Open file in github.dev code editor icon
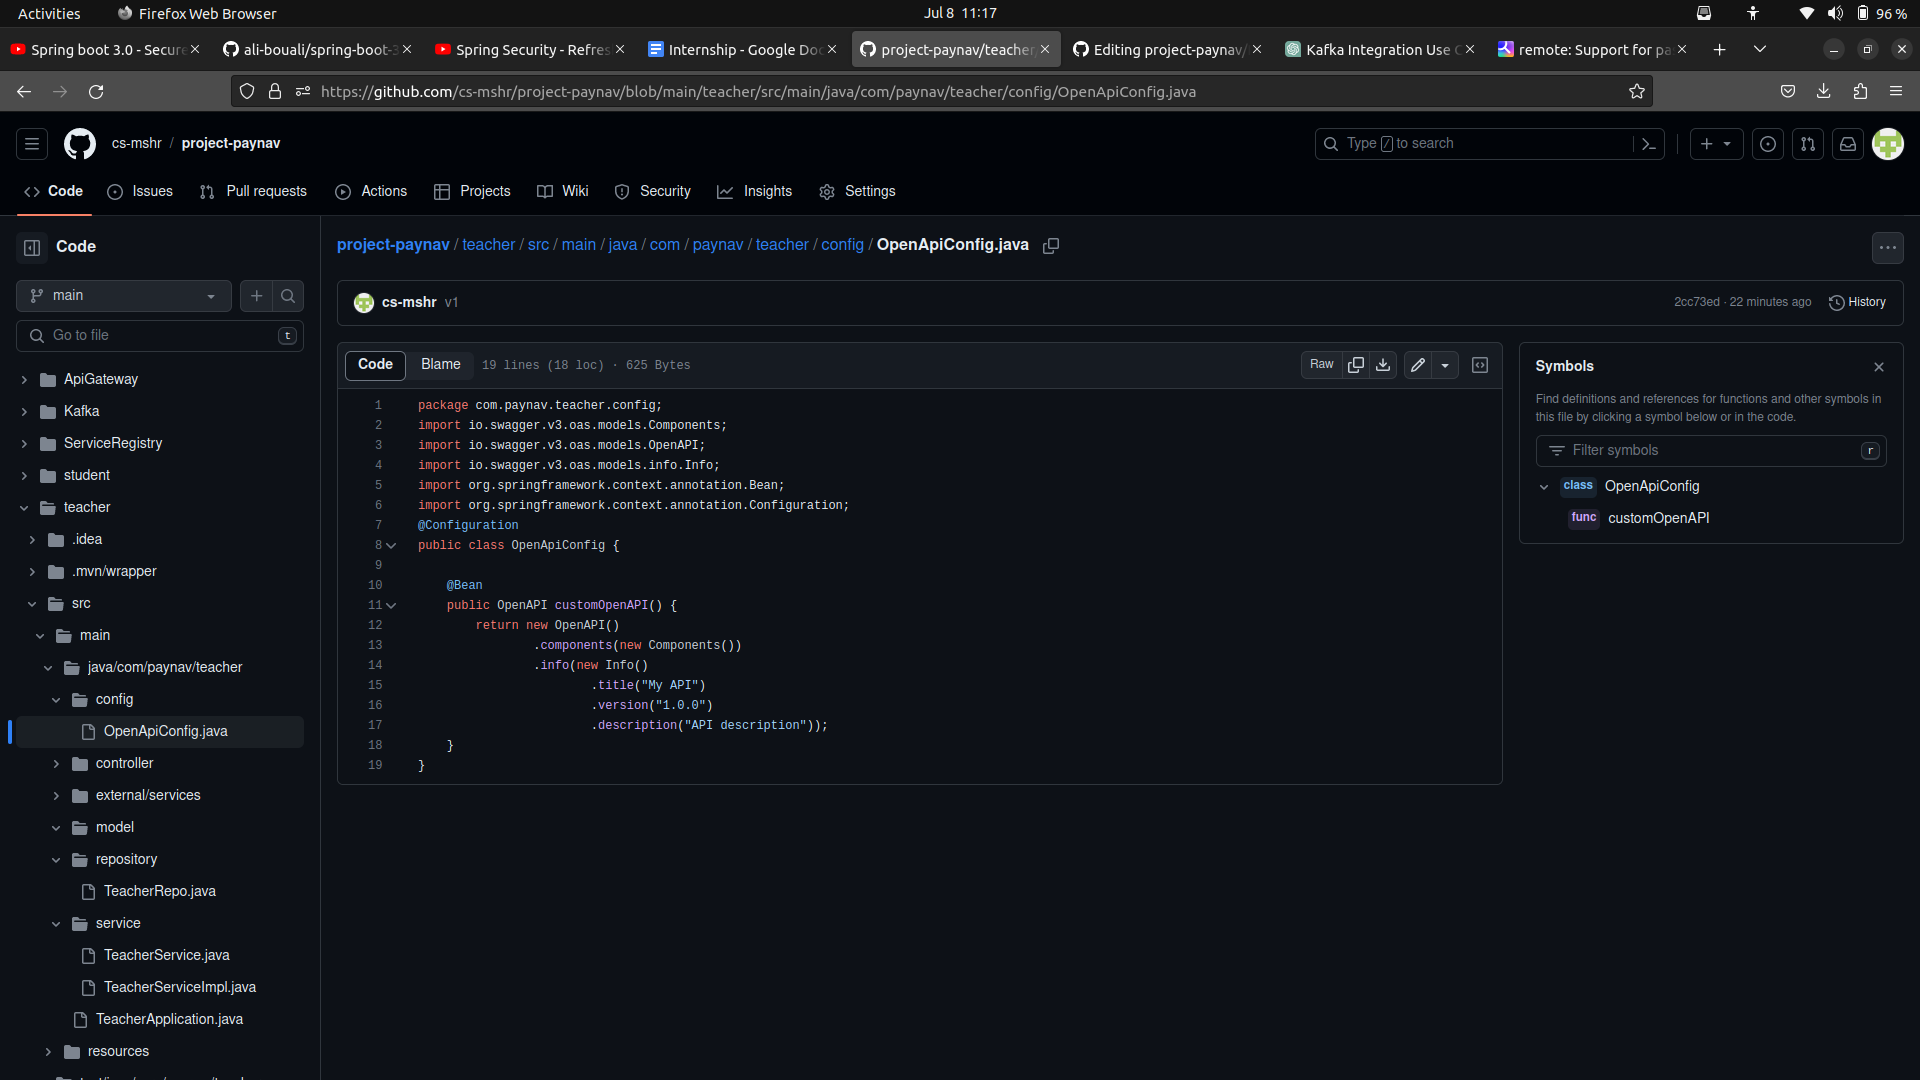Screen dimensions: 1920x1080 1480,364
